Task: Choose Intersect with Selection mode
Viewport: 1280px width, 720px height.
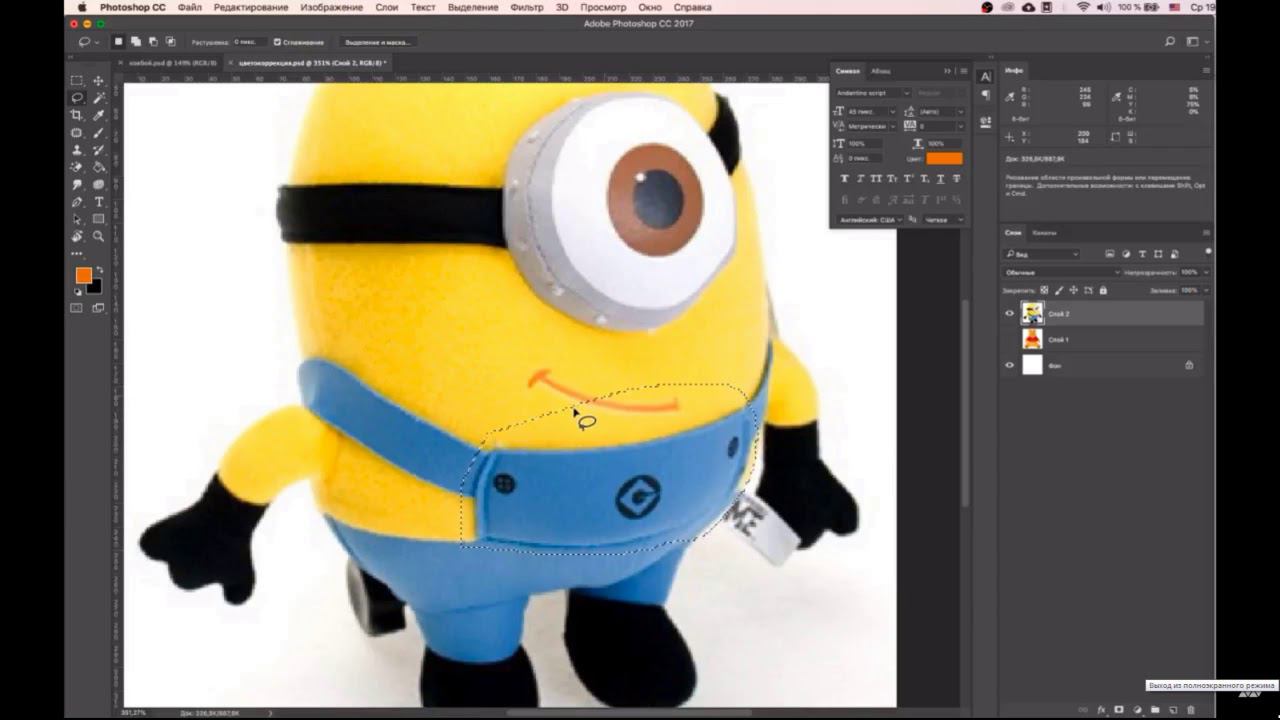Action: 170,42
